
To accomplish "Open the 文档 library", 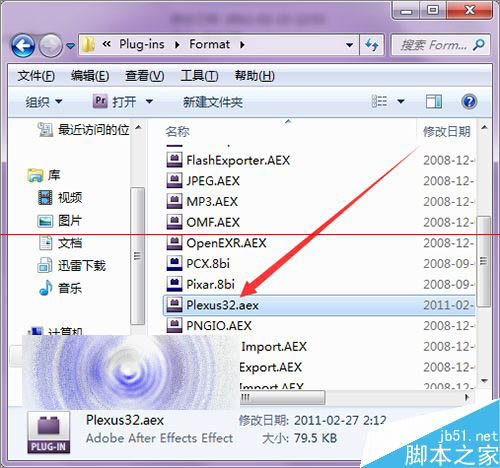I will (60, 243).
